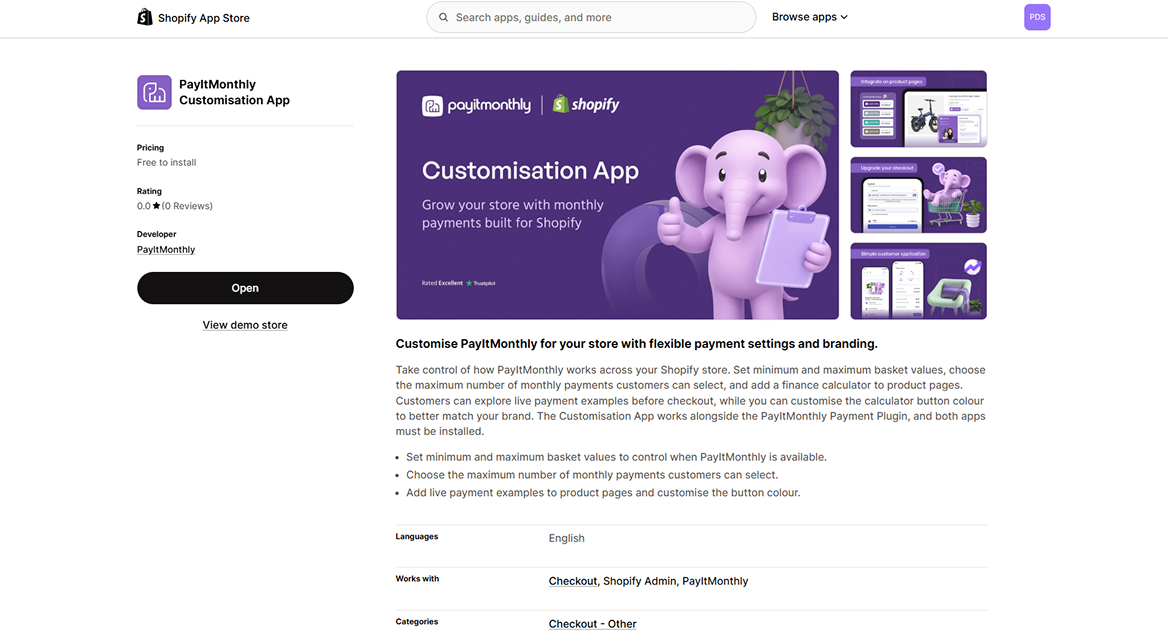Open the PDS account avatar menu

[1037, 17]
